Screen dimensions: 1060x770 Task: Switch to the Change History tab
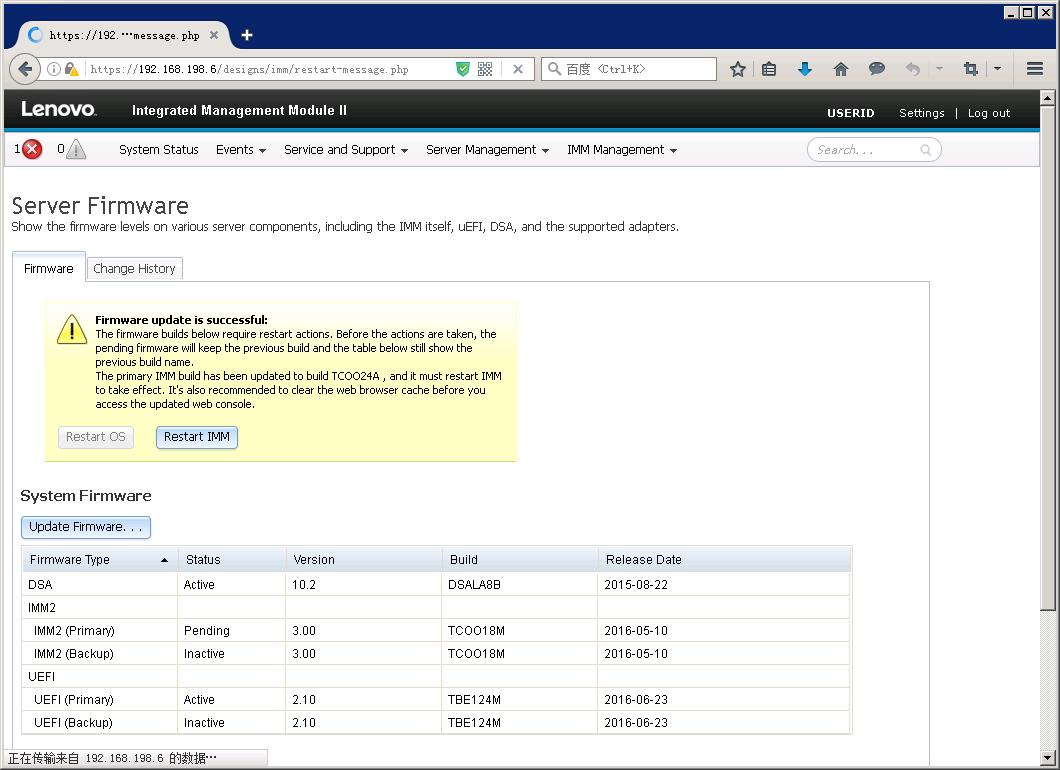tap(134, 269)
